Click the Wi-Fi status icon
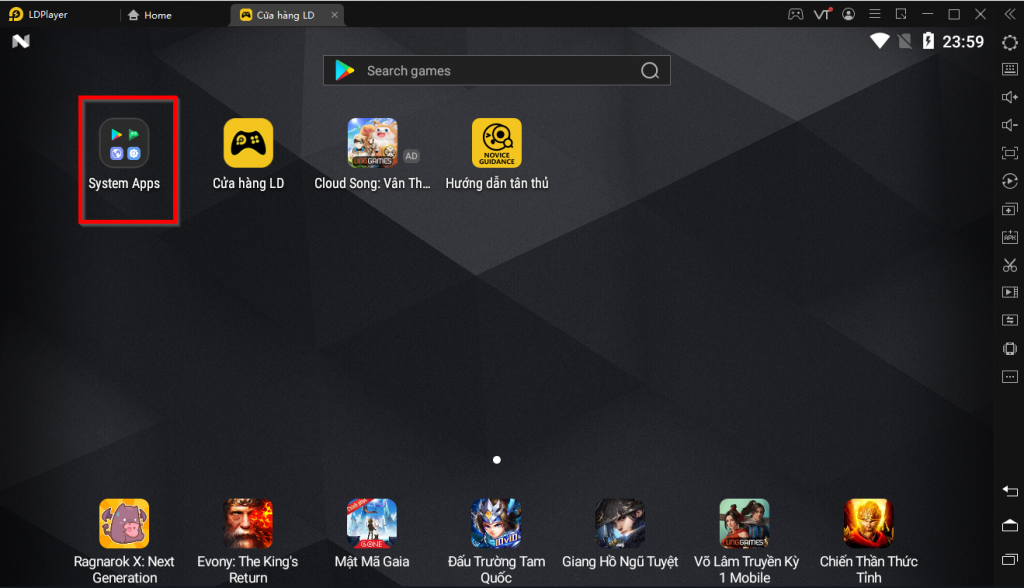This screenshot has width=1024, height=588. tap(880, 41)
